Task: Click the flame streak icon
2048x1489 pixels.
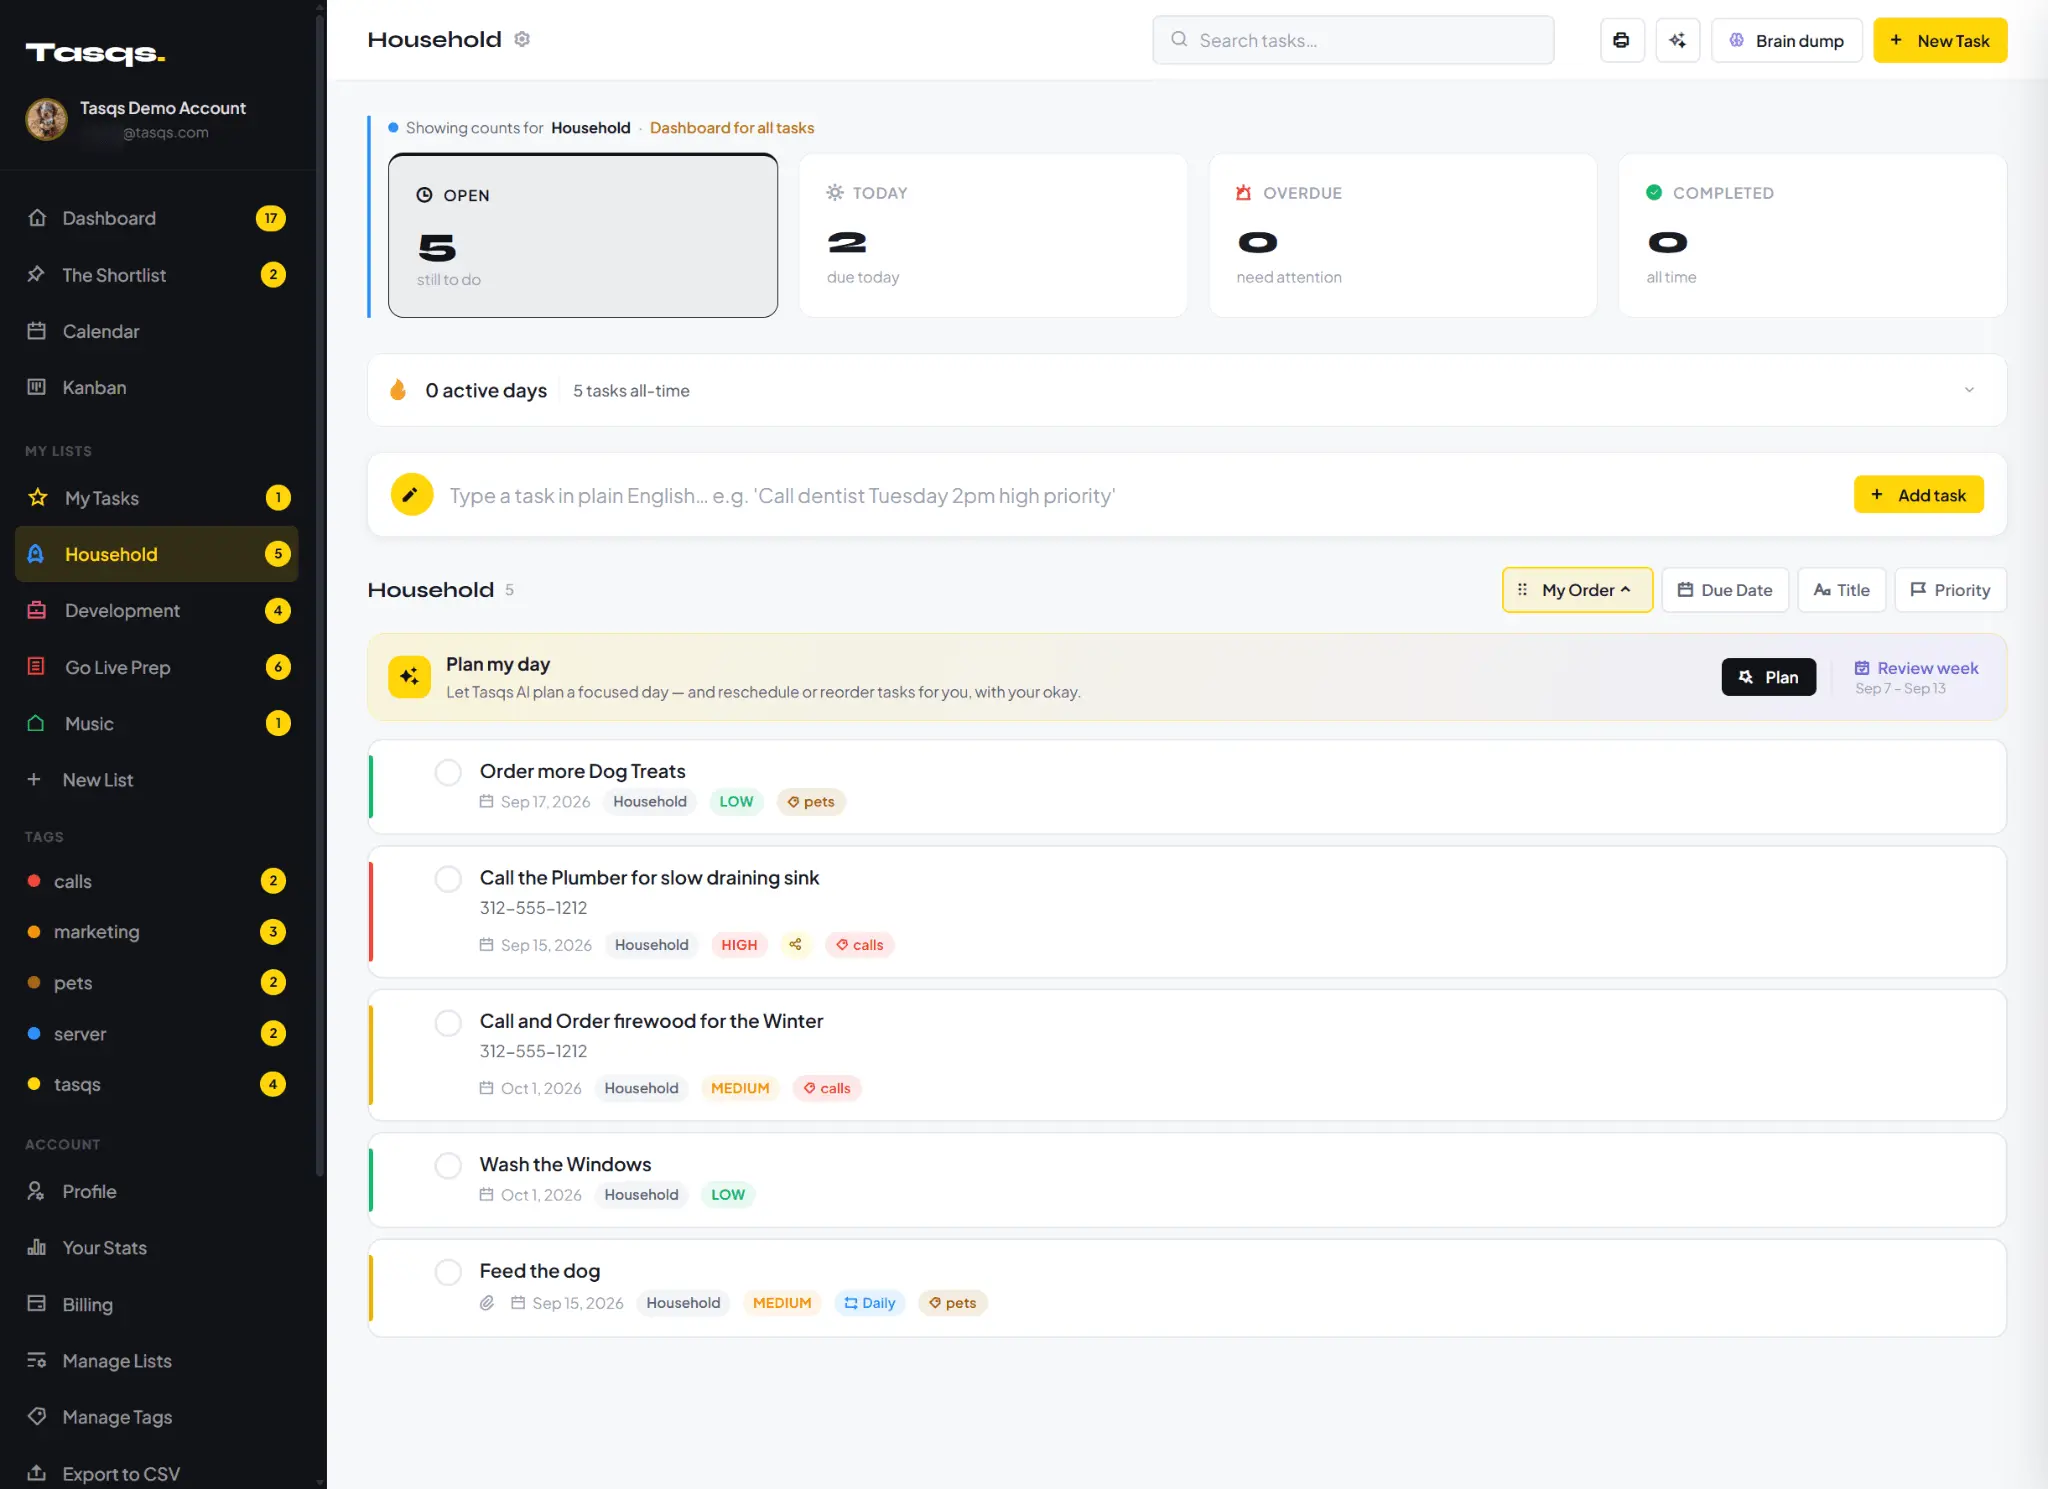Action: (398, 390)
